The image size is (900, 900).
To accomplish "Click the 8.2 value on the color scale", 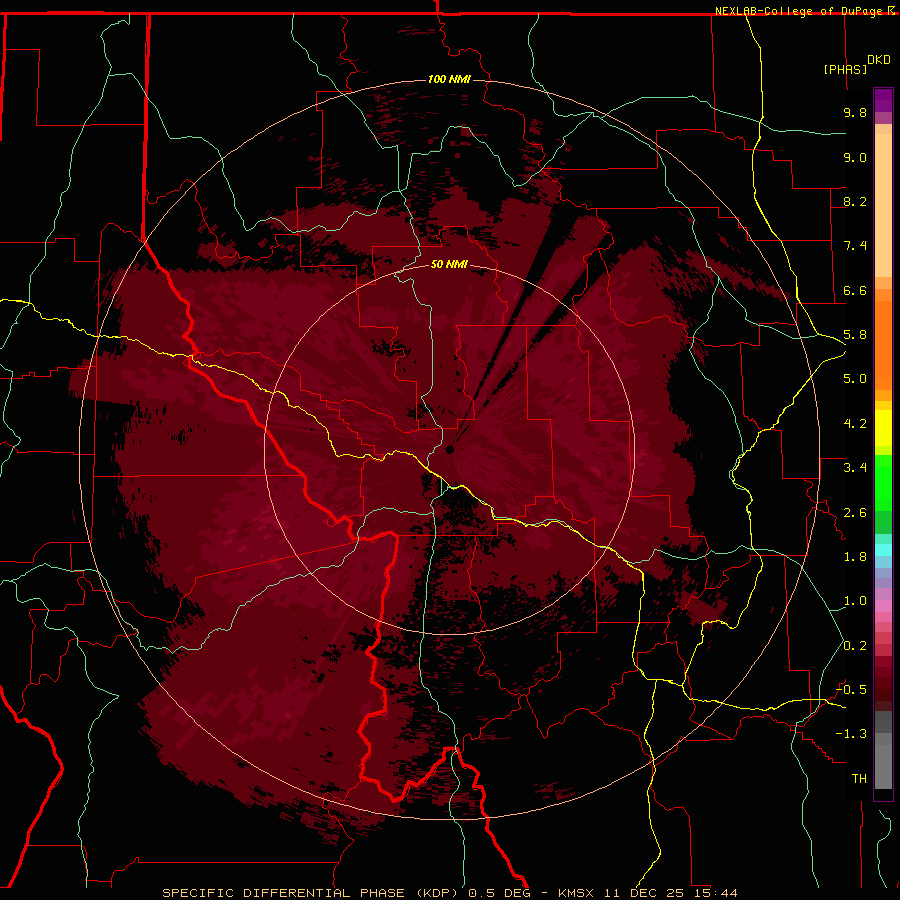I will point(855,201).
